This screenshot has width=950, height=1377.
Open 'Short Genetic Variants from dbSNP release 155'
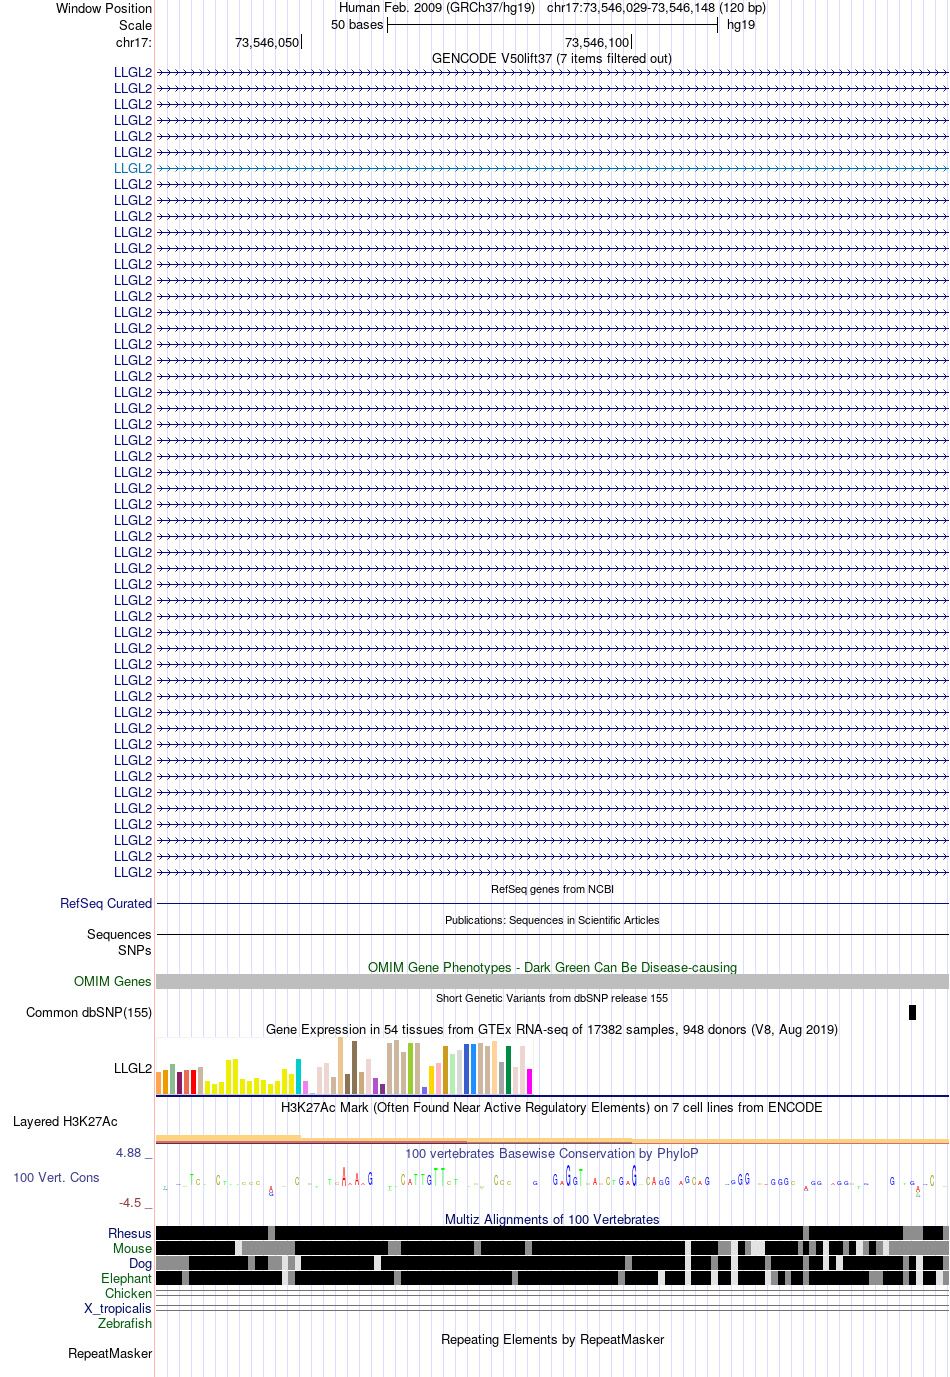[552, 998]
